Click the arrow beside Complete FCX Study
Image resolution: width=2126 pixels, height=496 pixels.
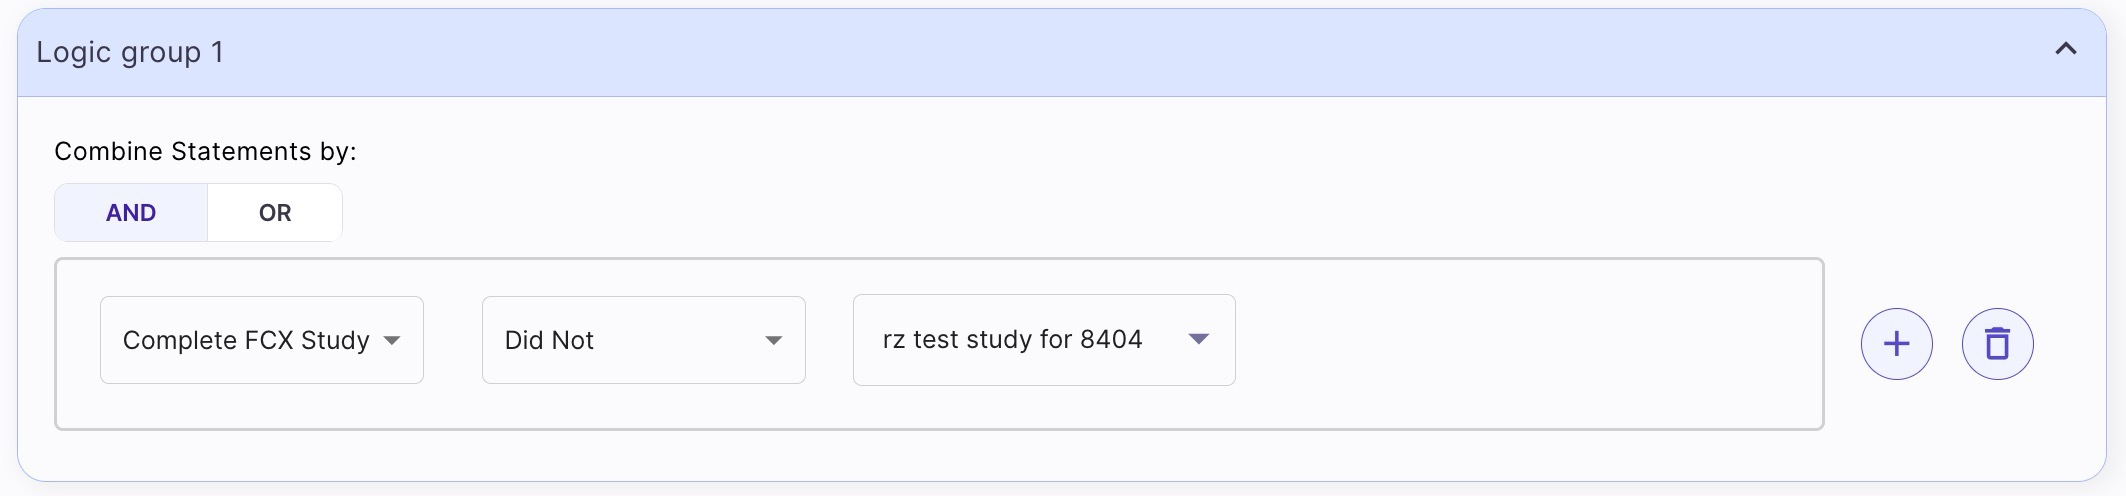pos(392,341)
